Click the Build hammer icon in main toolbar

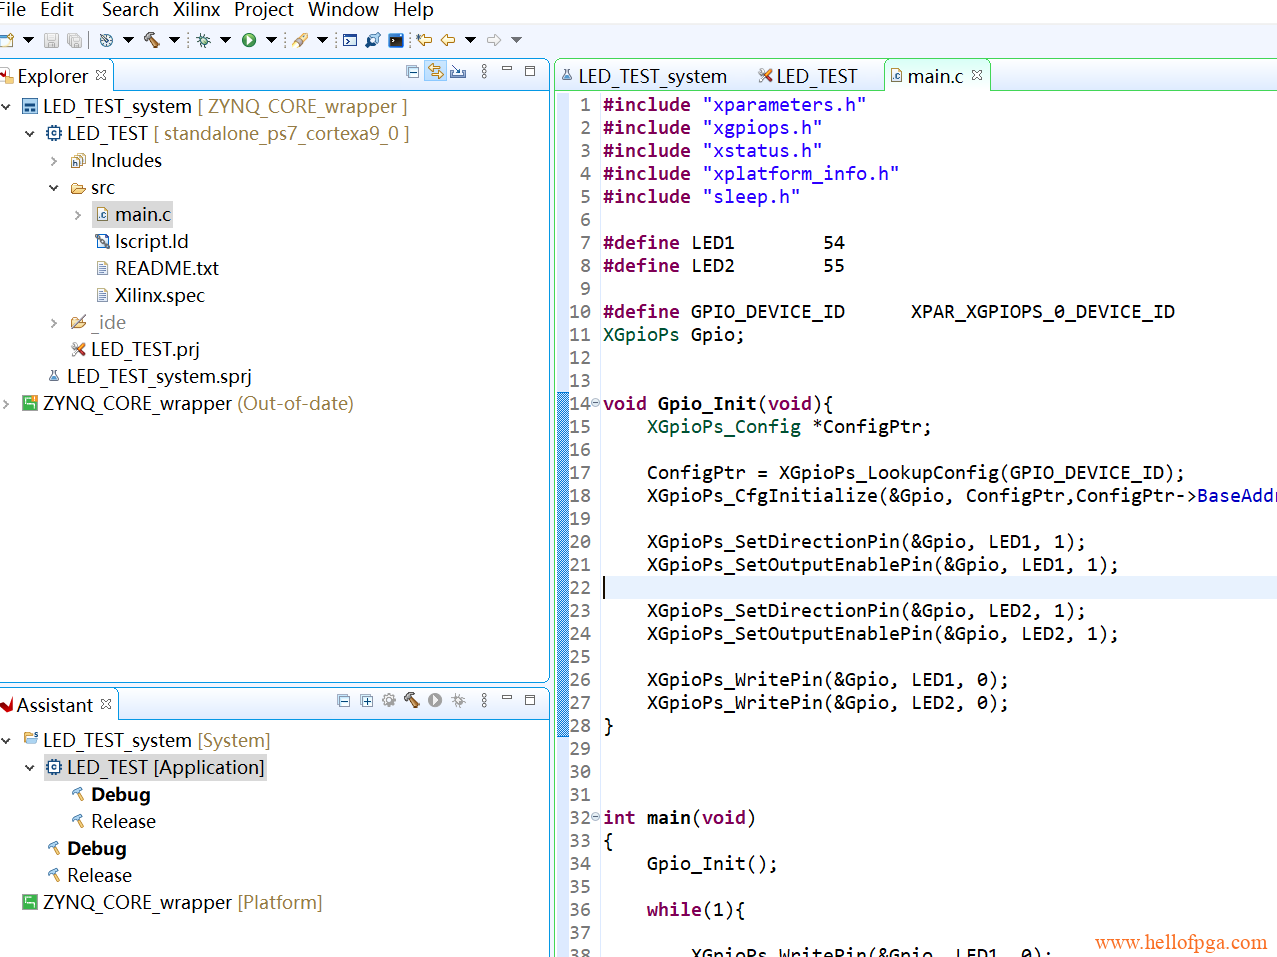(152, 40)
